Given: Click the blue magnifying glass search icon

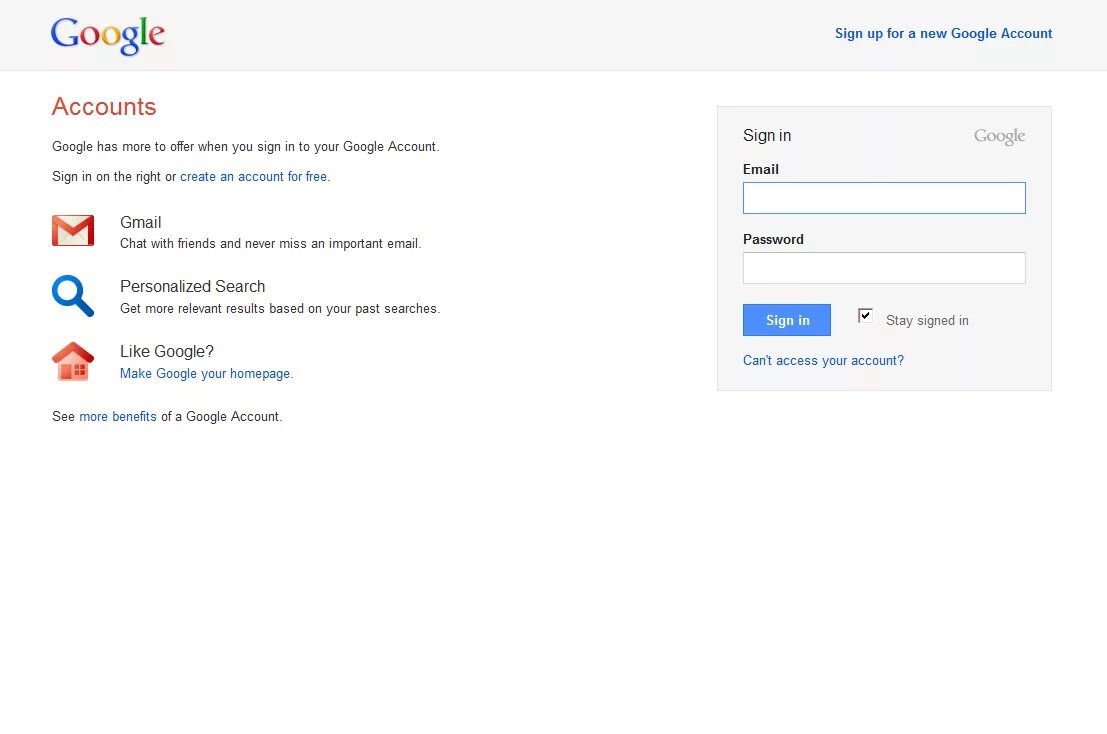Looking at the screenshot, I should click(x=73, y=296).
